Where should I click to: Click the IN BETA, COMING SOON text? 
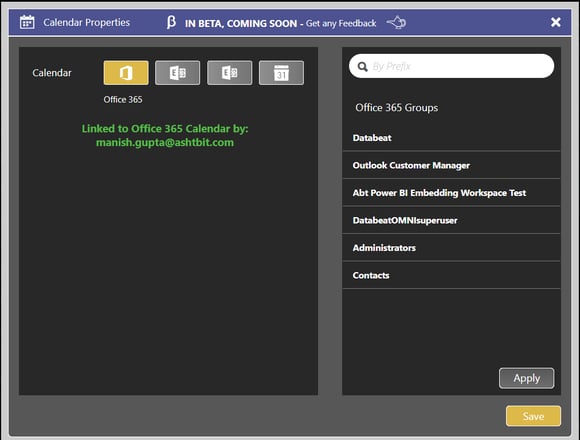click(241, 23)
